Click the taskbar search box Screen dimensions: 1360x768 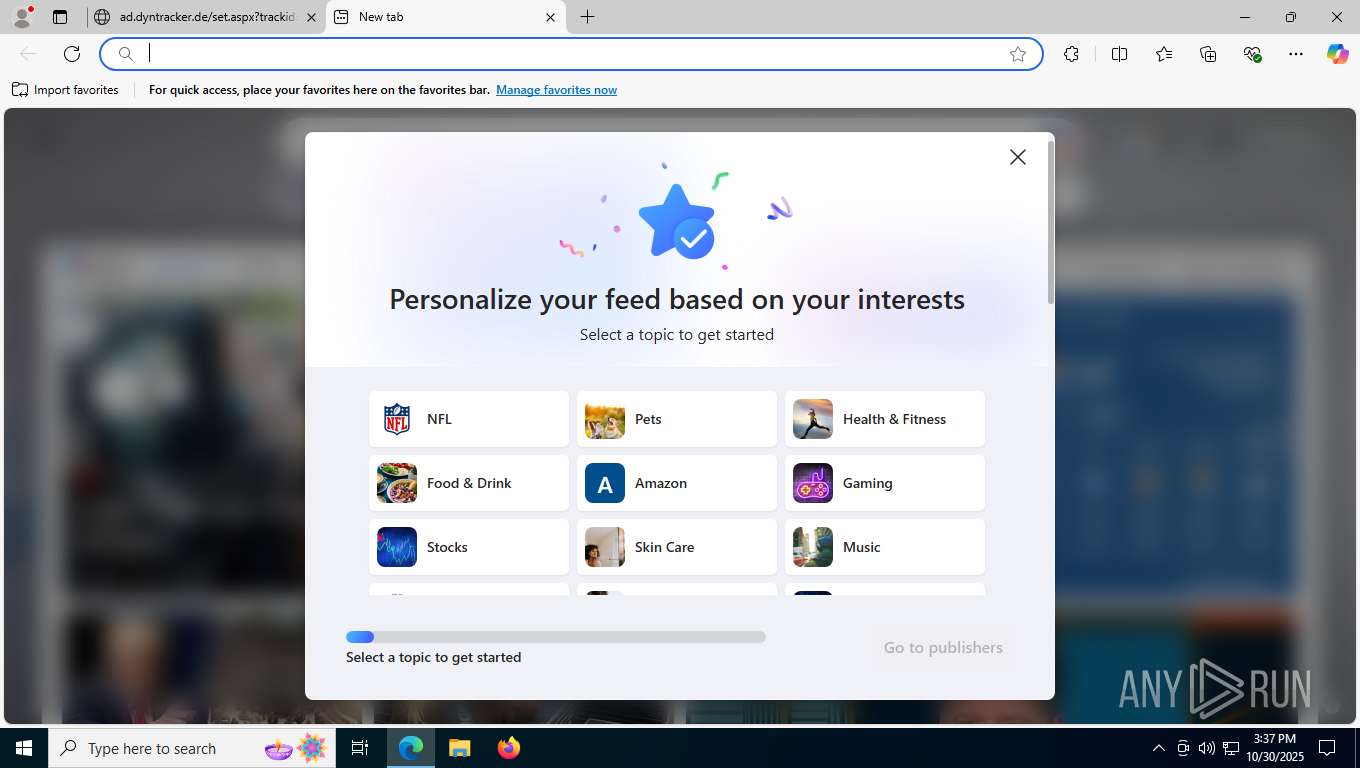click(x=192, y=748)
